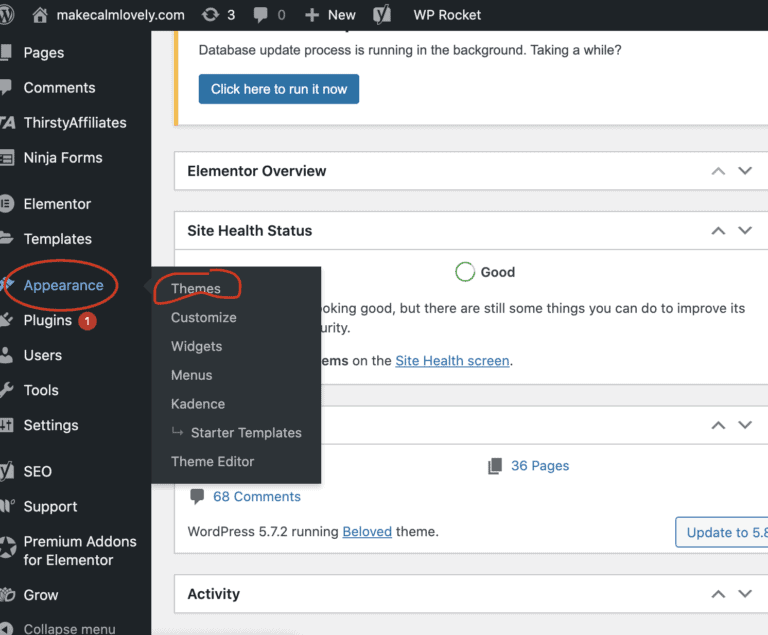Screen dimensions: 768x635
Task: Open Widgets in the Appearance submenu
Action: pyautogui.click(x=196, y=346)
